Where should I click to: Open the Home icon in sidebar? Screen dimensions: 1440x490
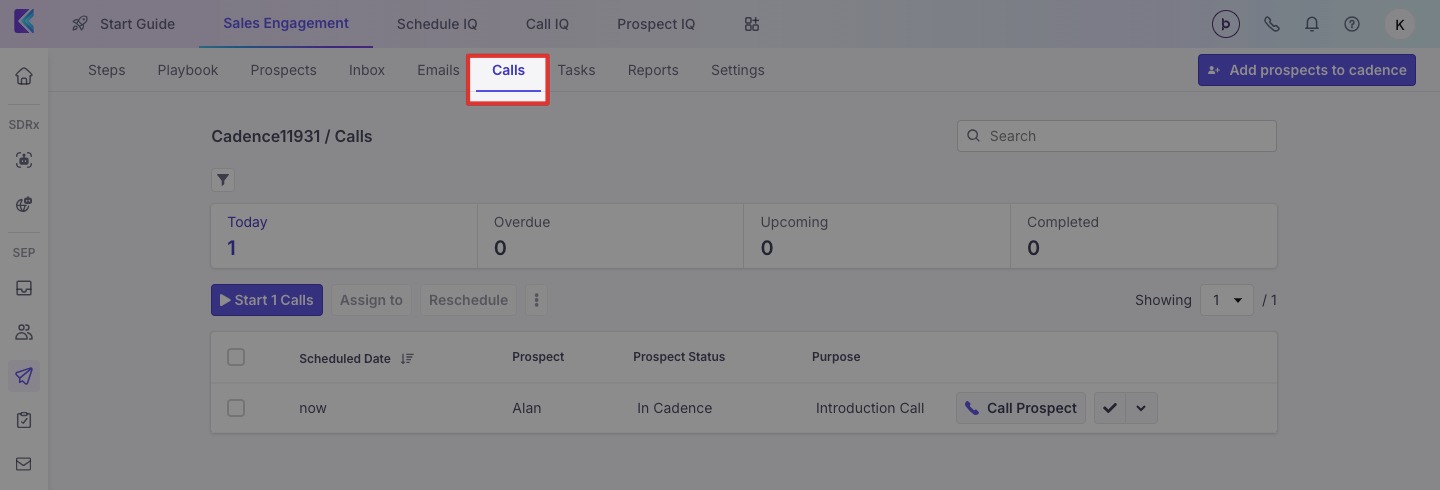[24, 76]
